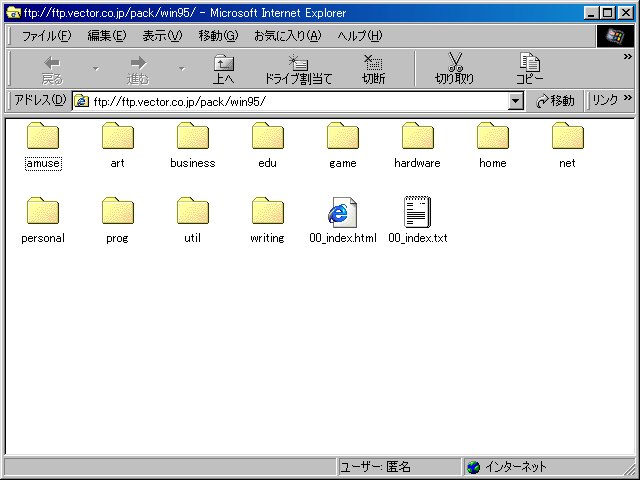
Task: Click the 戻る (Back) toolbar button
Action: (52, 69)
